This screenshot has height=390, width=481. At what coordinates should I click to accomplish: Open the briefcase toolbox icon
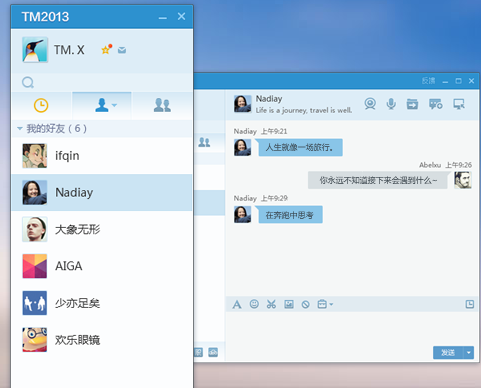tap(322, 304)
